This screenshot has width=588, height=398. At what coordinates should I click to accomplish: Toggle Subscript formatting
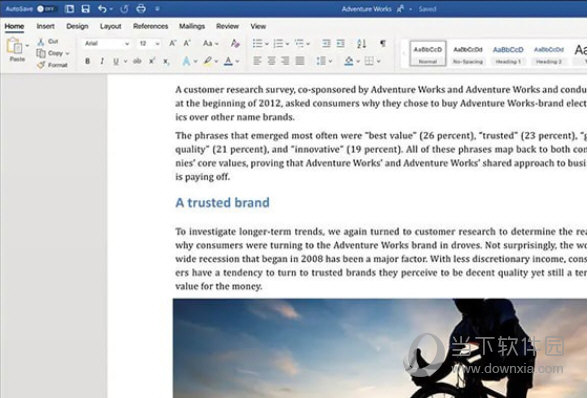point(166,61)
